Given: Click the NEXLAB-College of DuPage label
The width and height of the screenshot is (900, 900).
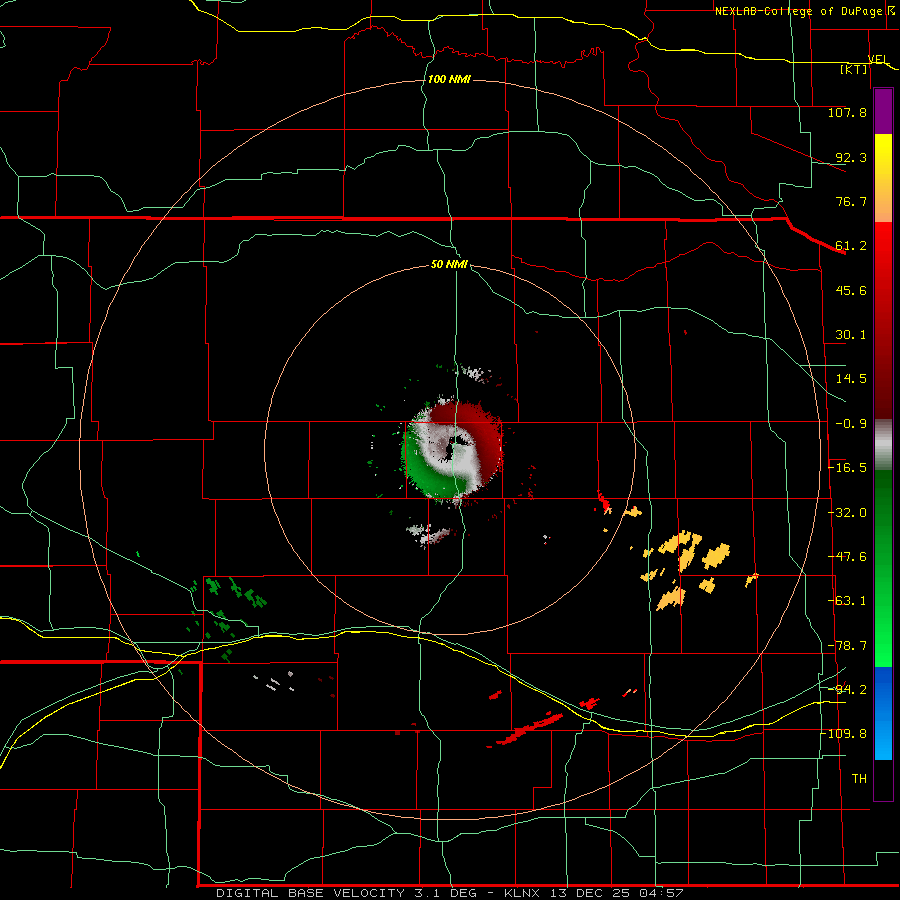Looking at the screenshot, I should click(x=798, y=11).
